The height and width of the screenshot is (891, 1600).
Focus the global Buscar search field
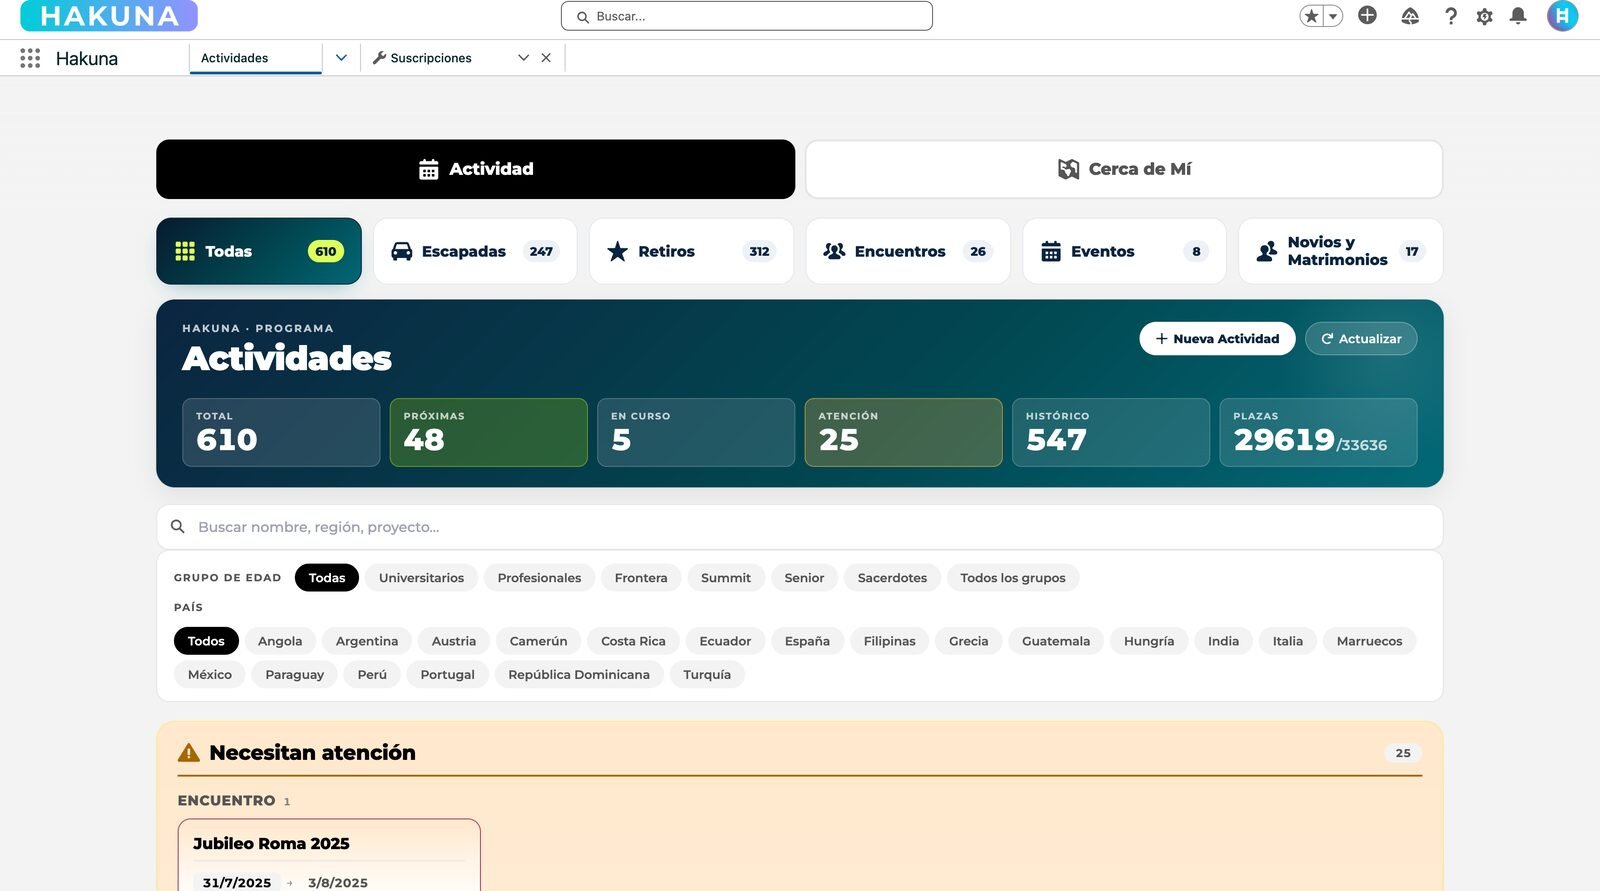(747, 16)
